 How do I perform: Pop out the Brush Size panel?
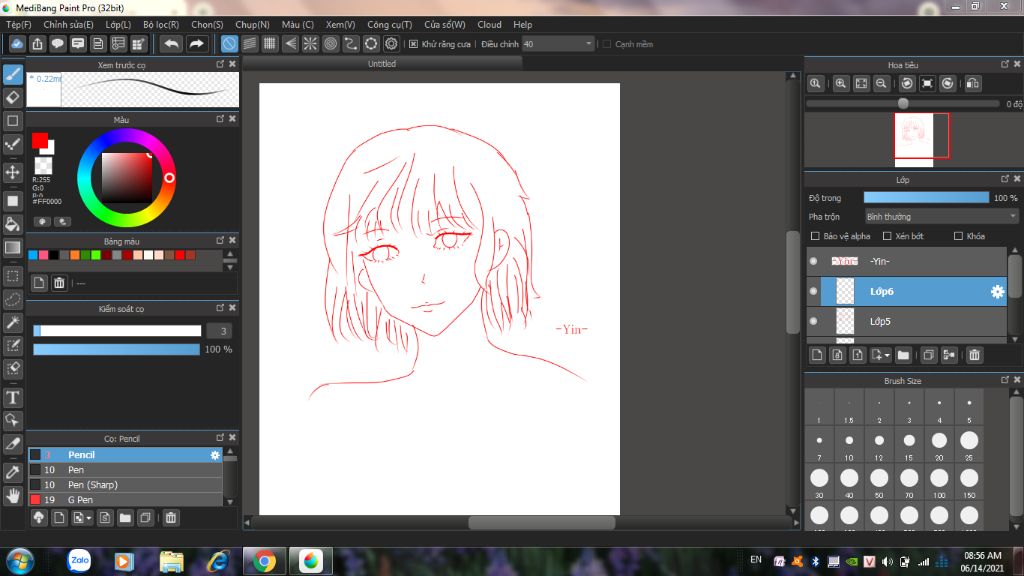pyautogui.click(x=1005, y=380)
